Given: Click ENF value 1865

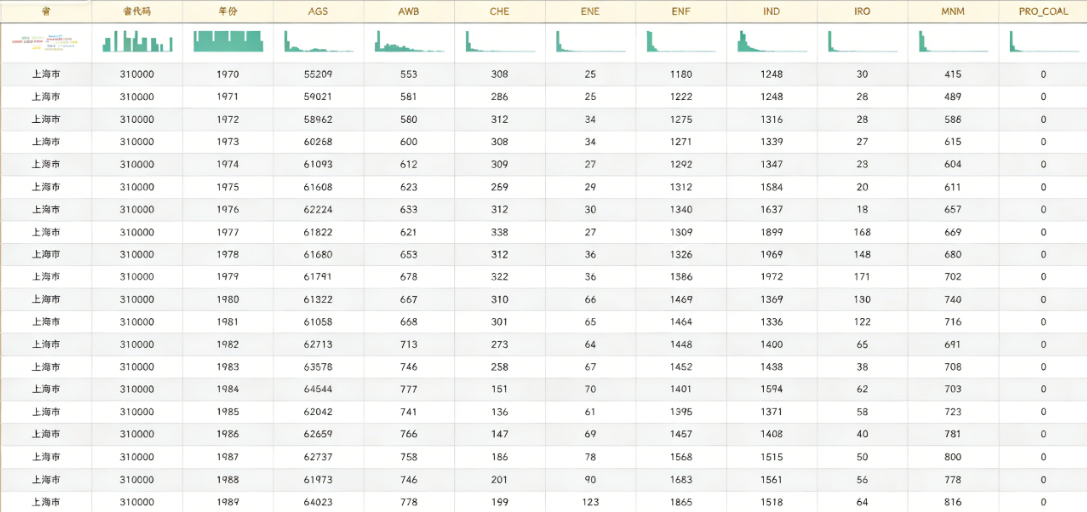Looking at the screenshot, I should [681, 502].
